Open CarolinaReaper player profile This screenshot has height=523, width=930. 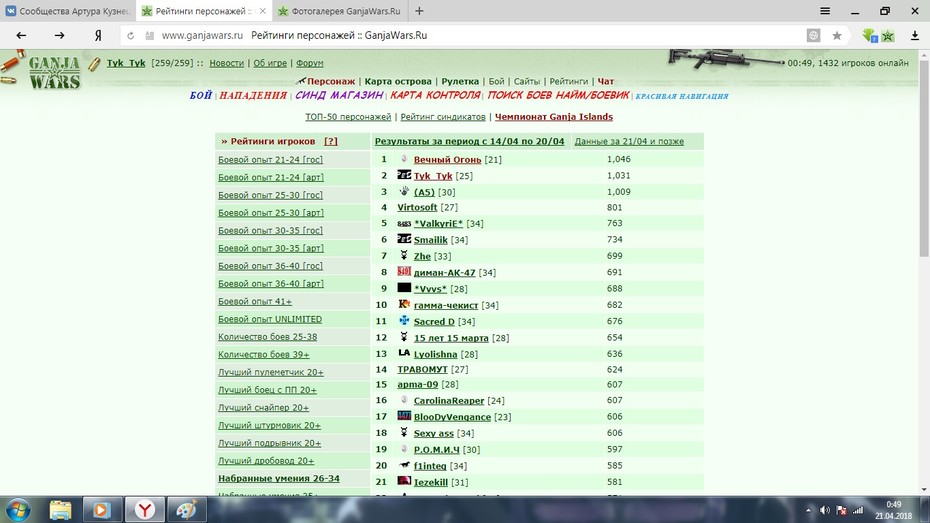(449, 401)
